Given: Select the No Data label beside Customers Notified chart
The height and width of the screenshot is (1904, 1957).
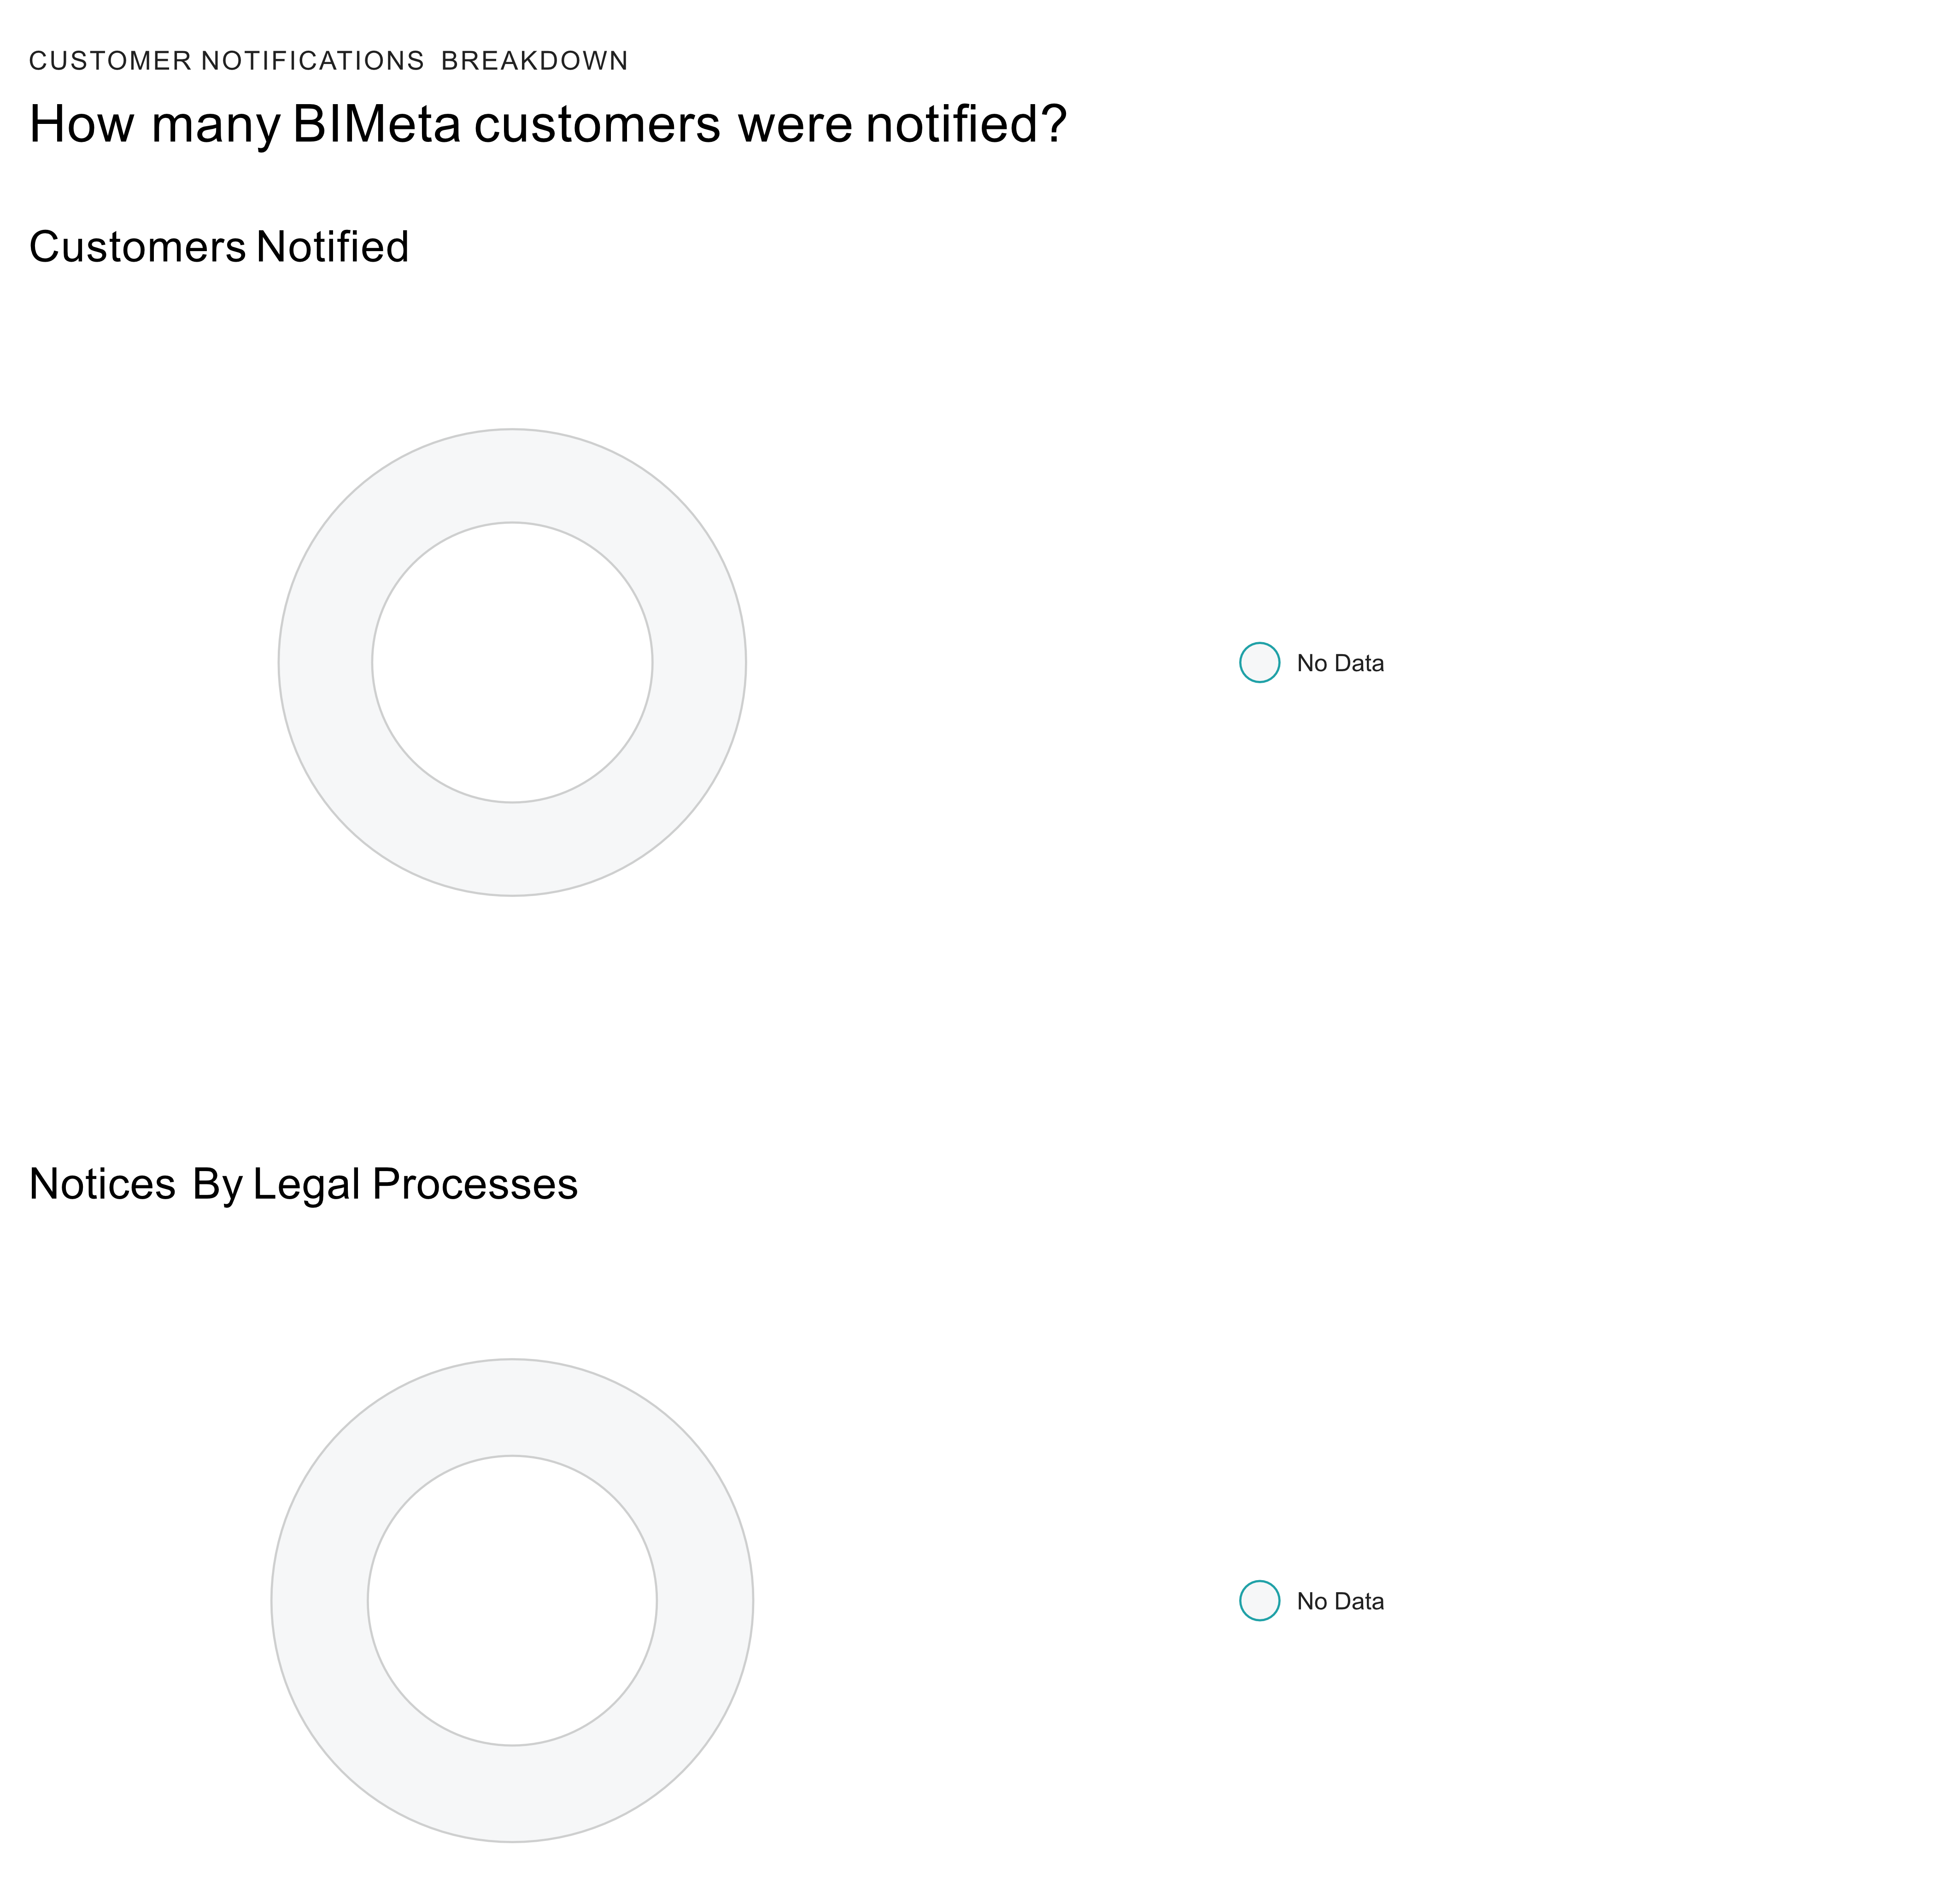Looking at the screenshot, I should click(x=1340, y=663).
